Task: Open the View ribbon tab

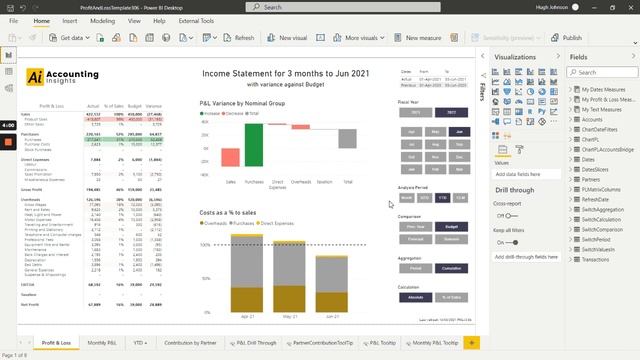Action: (134, 21)
